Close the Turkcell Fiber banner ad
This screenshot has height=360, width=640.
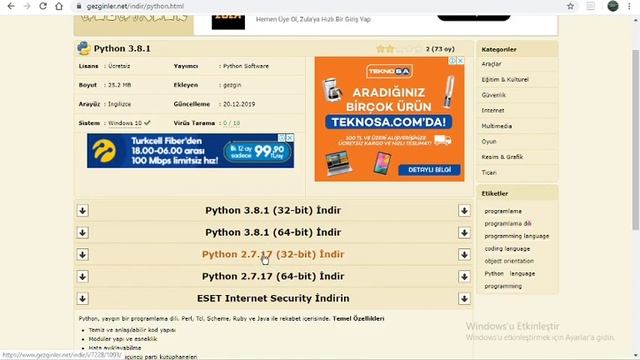click(x=290, y=138)
